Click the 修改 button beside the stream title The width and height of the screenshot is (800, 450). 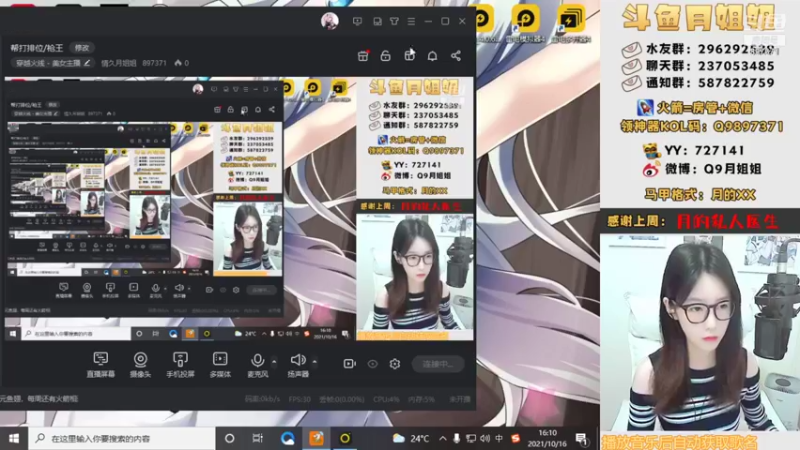tap(82, 48)
